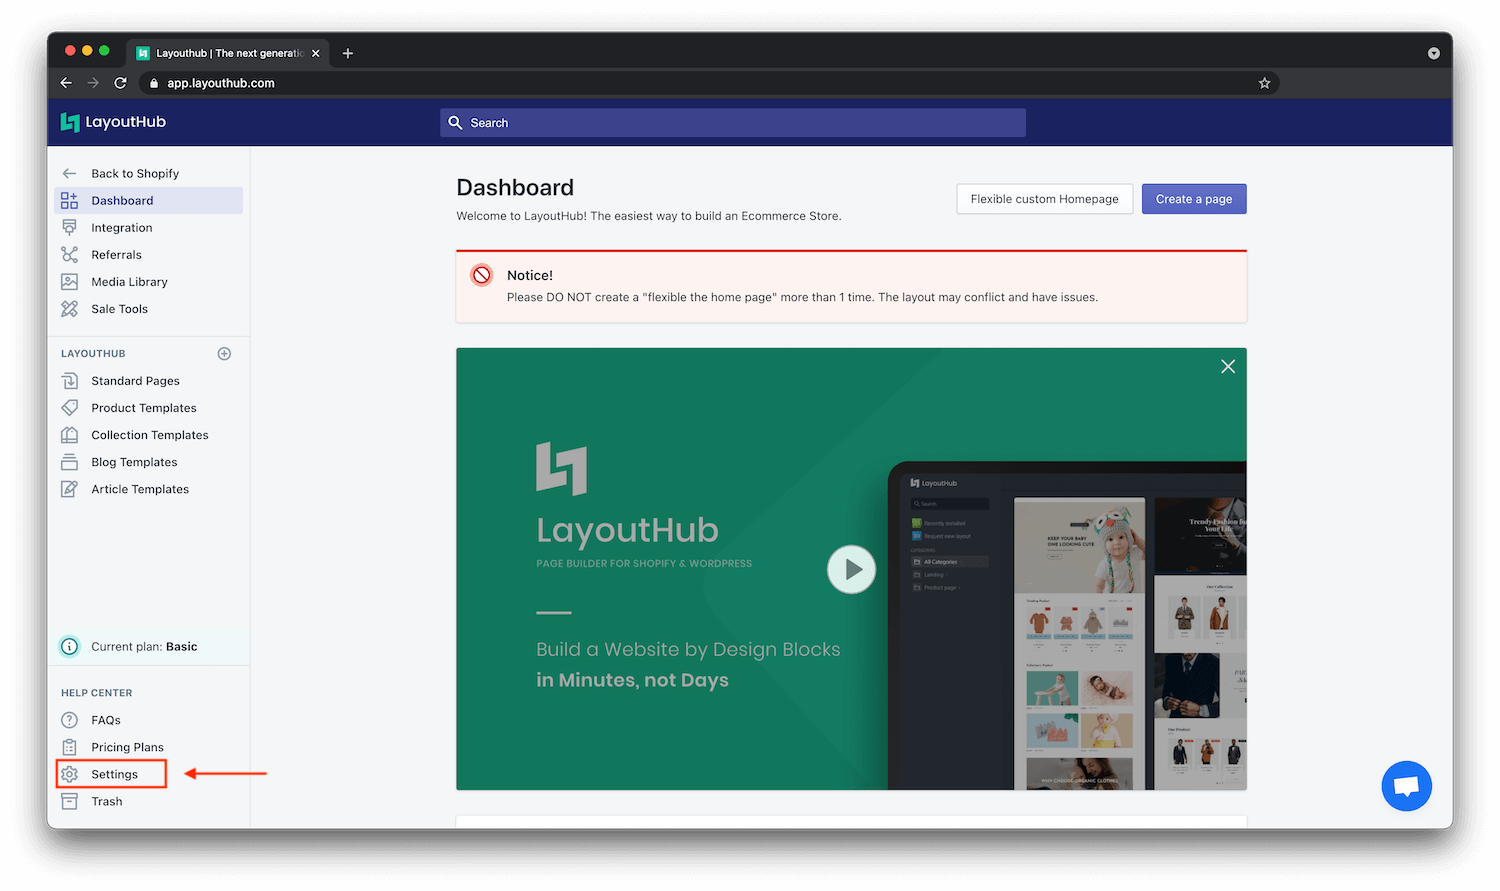The height and width of the screenshot is (891, 1500).
Task: Click the Current plan info icon
Action: (x=69, y=646)
